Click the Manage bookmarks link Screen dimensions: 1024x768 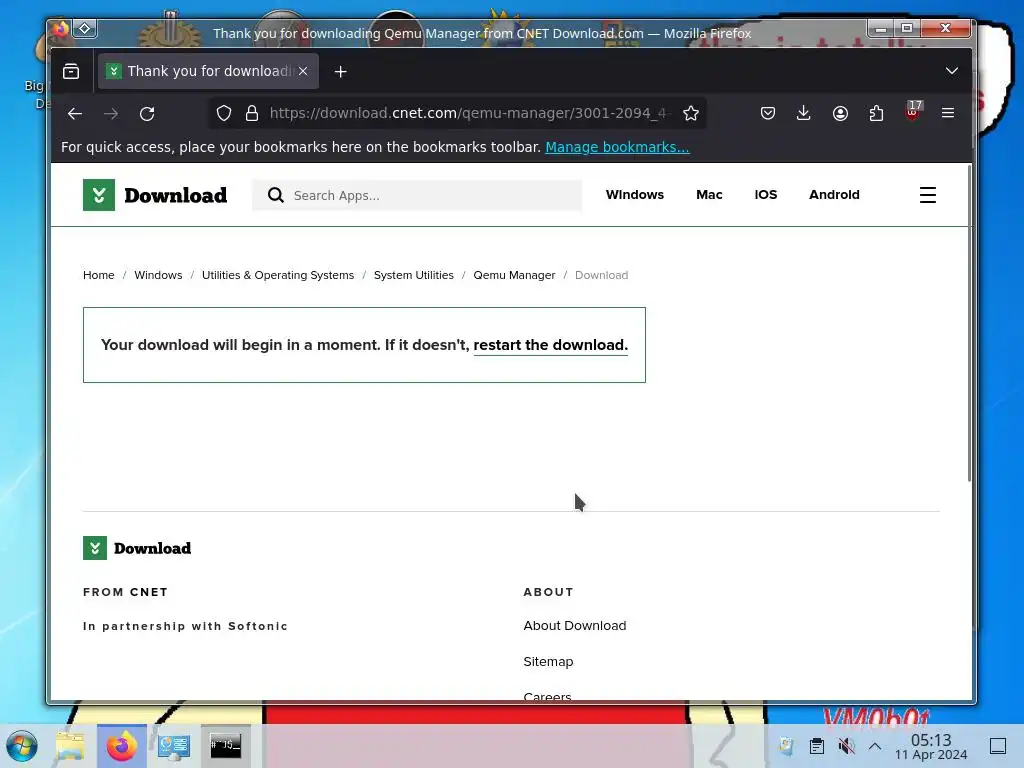click(x=617, y=147)
